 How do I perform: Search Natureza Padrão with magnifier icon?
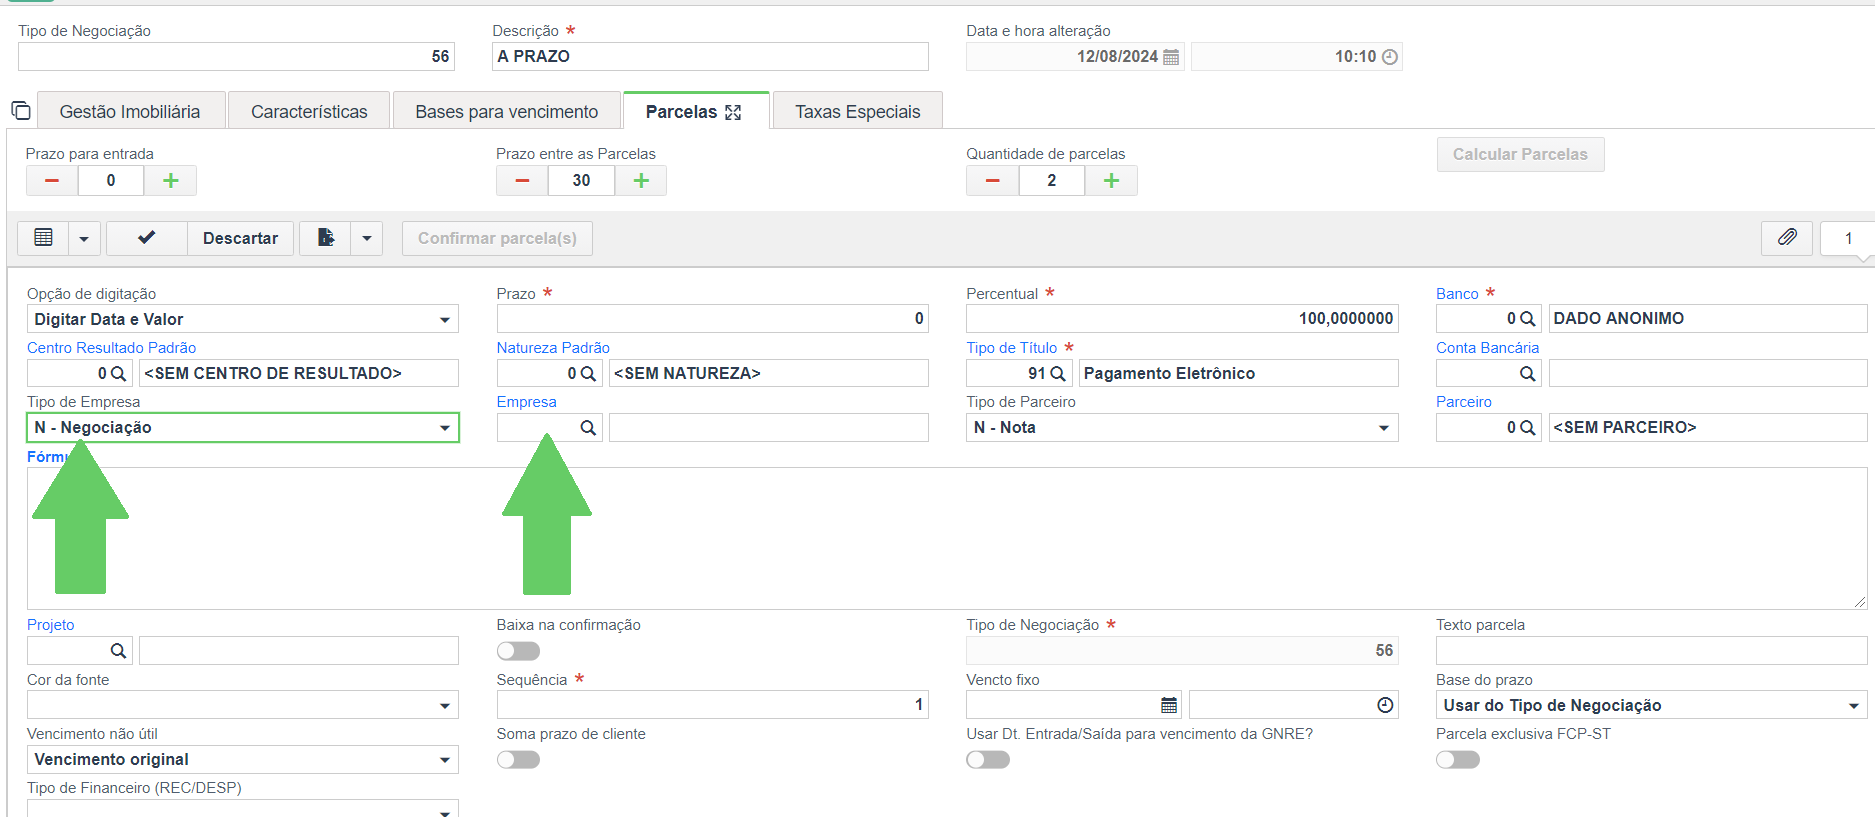coord(588,373)
